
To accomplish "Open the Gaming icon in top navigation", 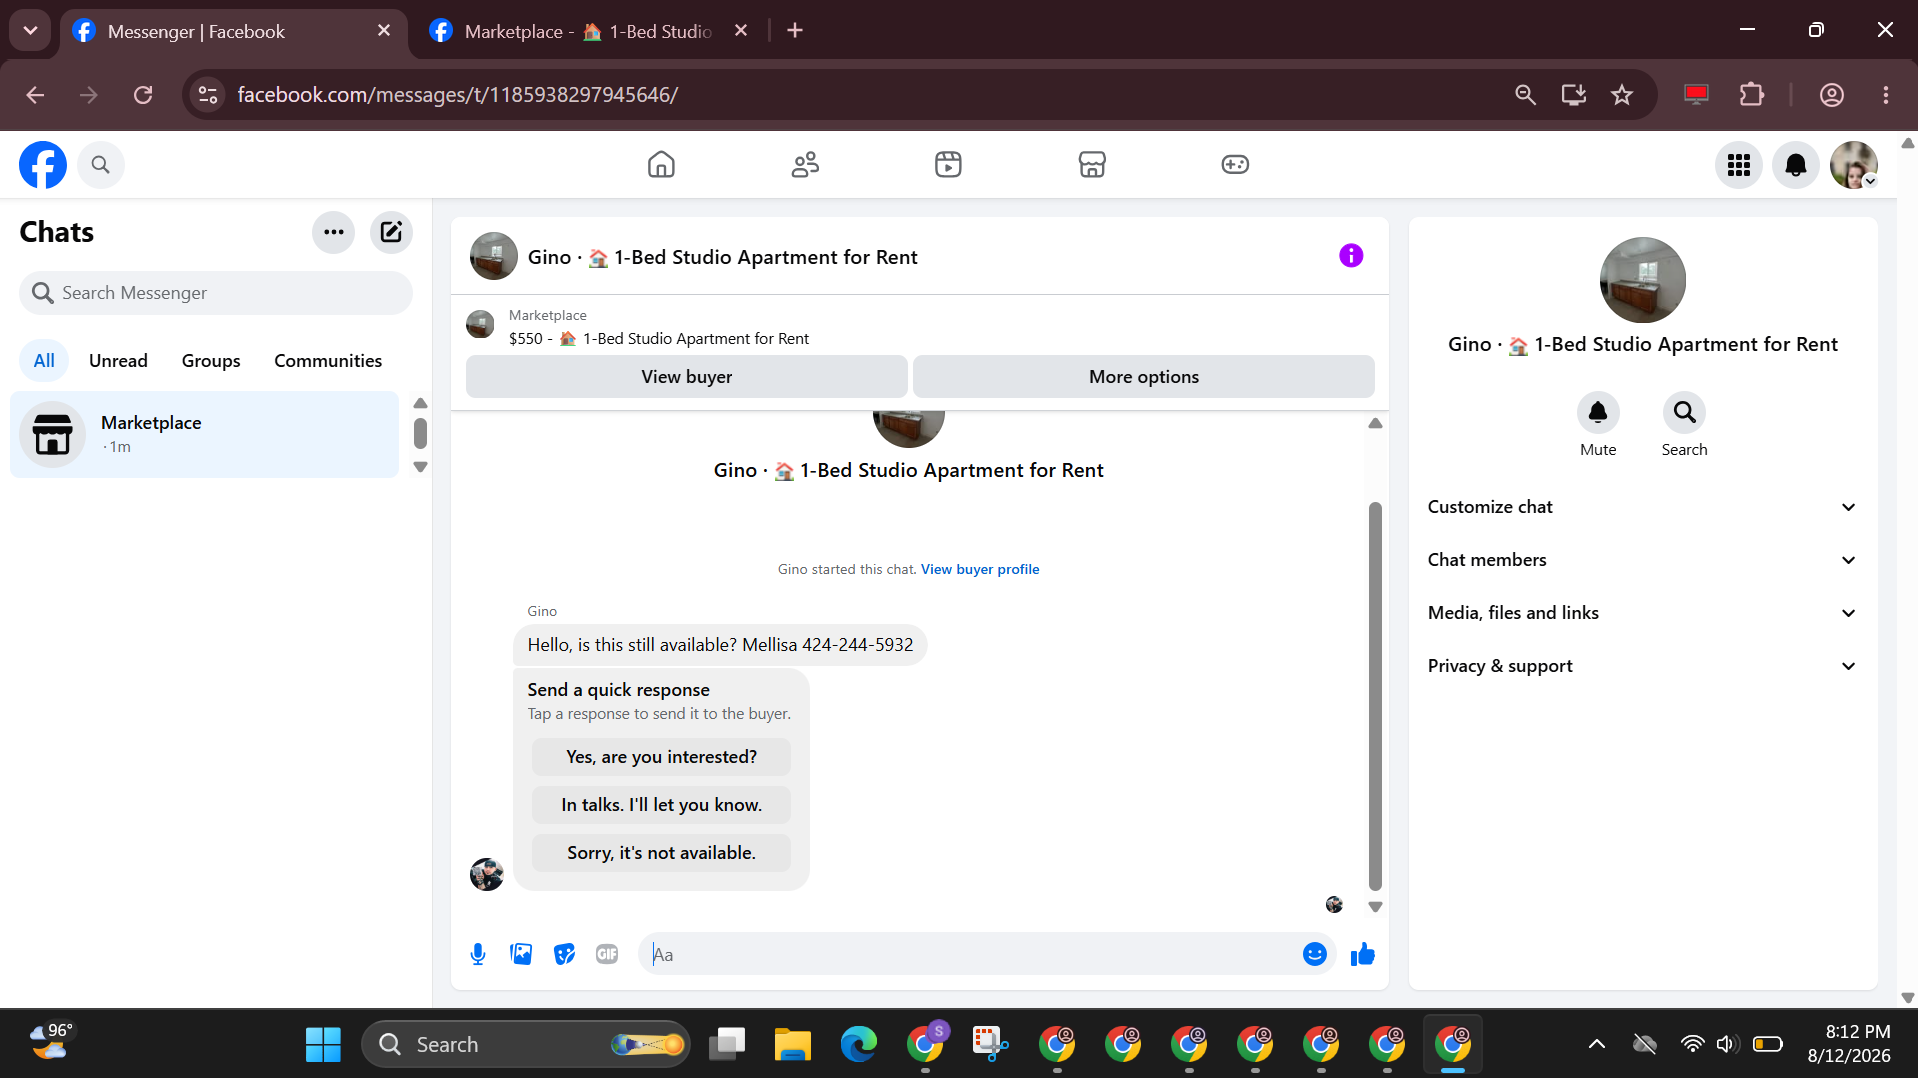I will tap(1235, 164).
